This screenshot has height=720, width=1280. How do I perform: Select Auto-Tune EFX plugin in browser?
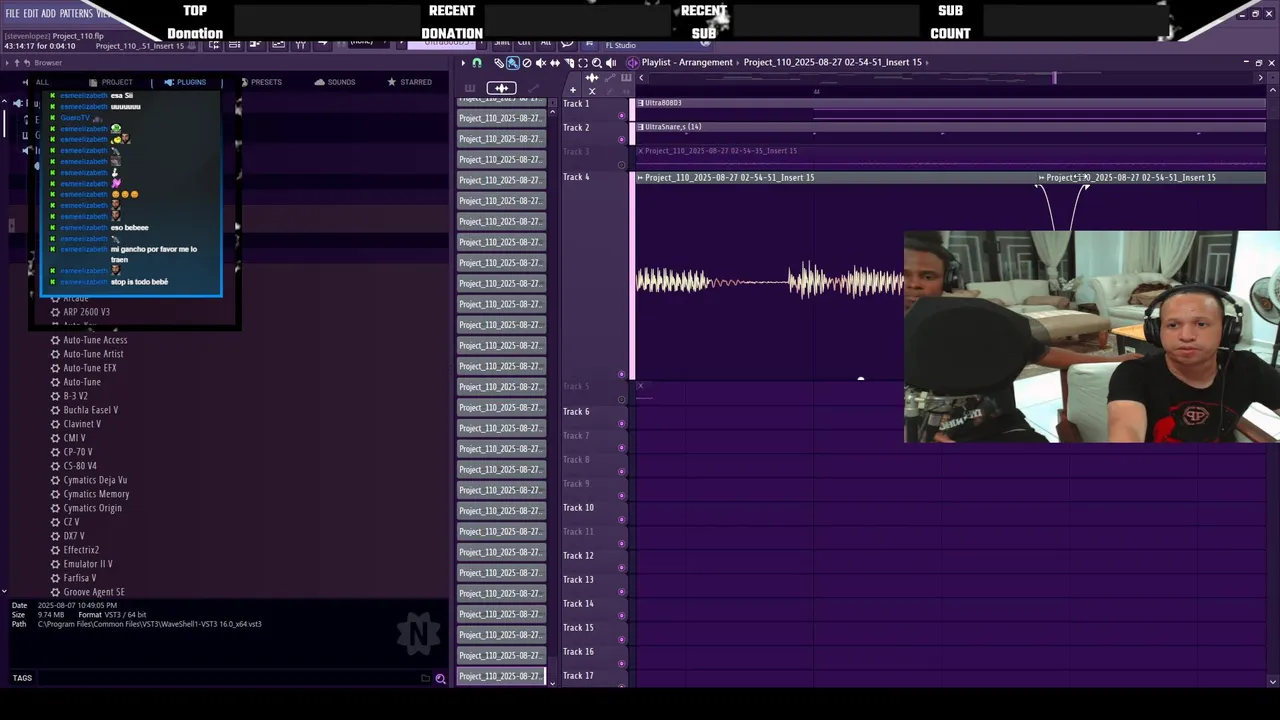point(90,368)
